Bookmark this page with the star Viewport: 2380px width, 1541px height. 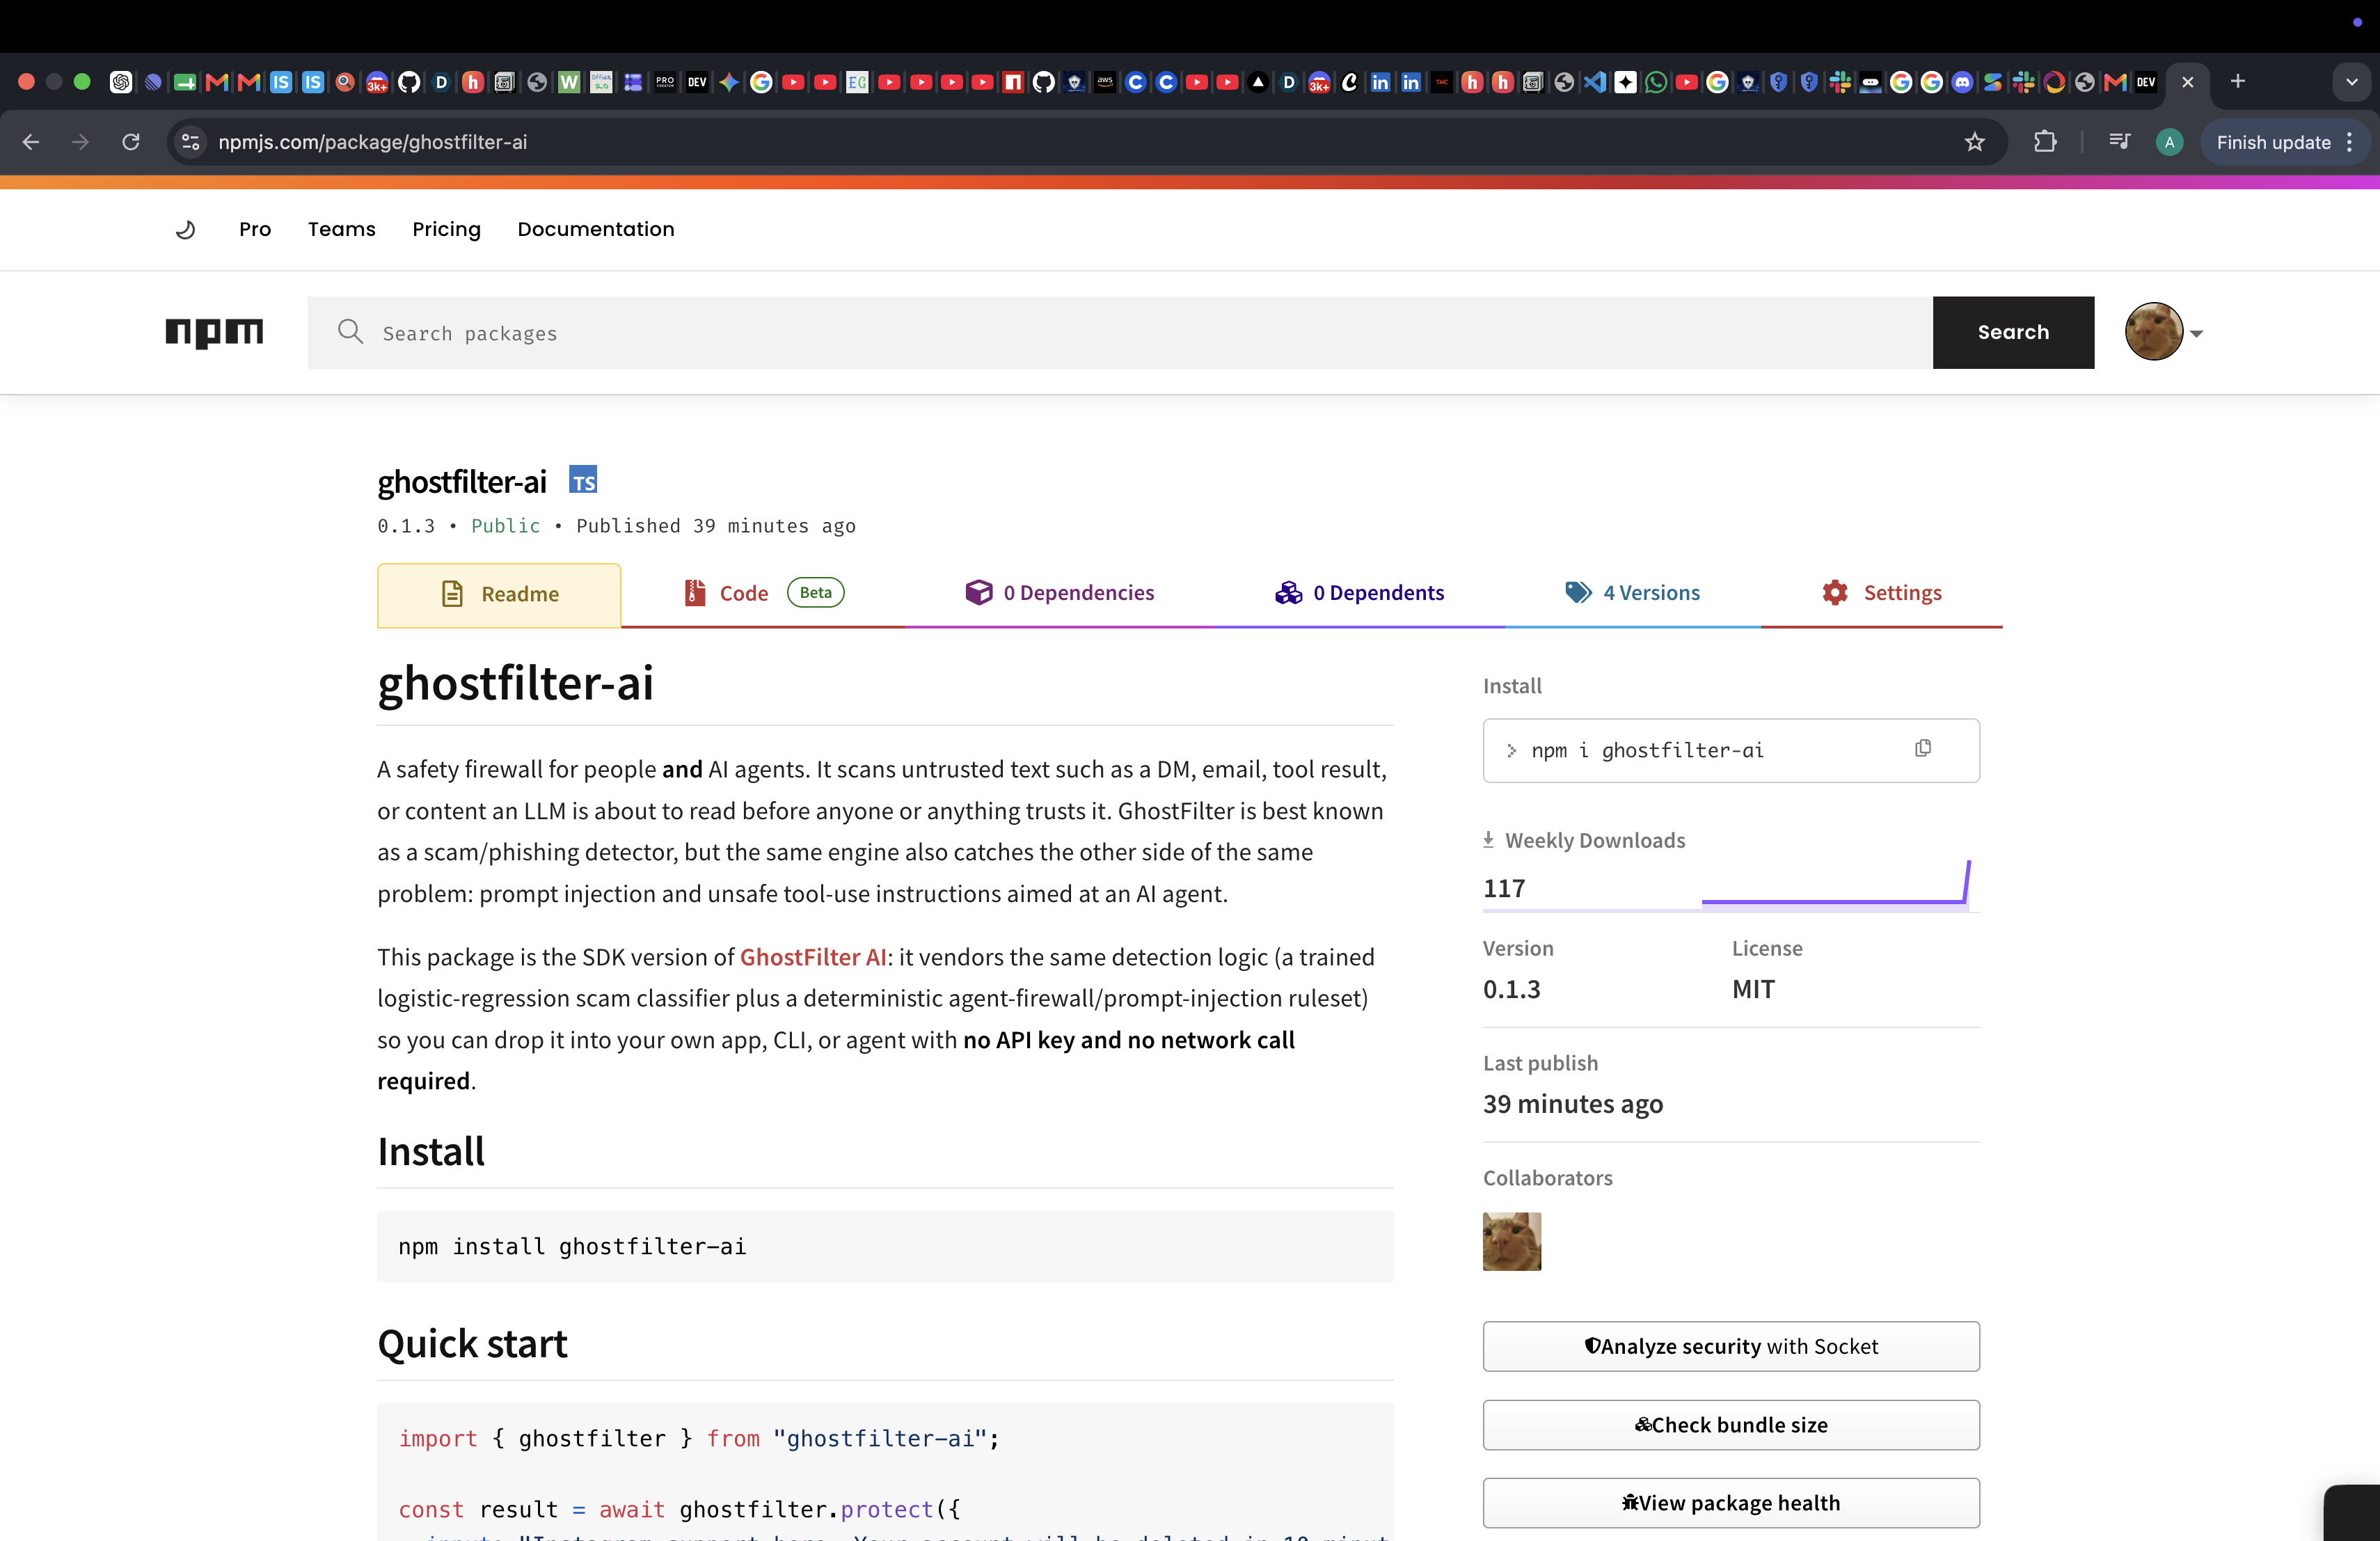1974,142
